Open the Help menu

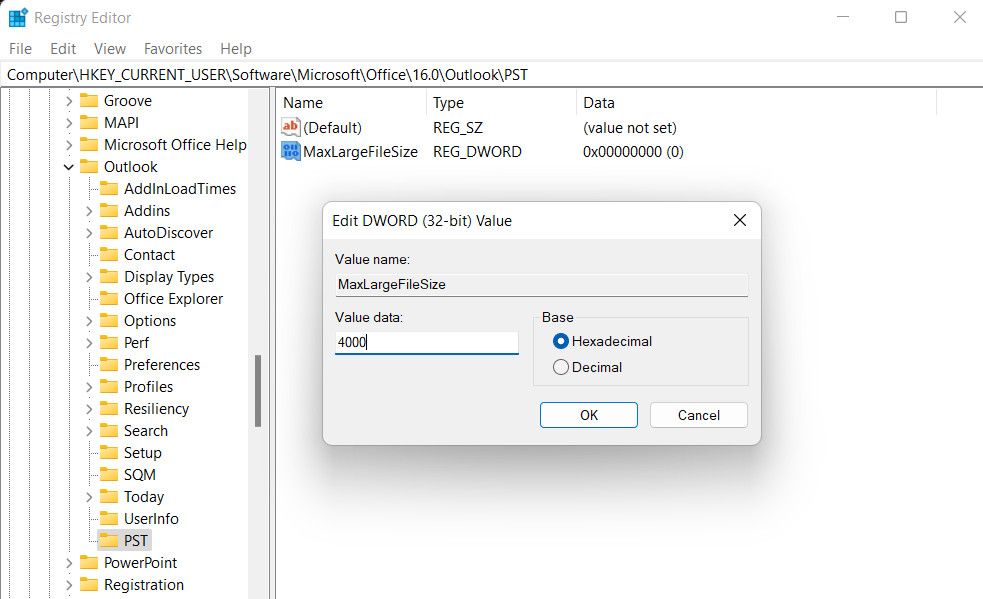click(236, 48)
